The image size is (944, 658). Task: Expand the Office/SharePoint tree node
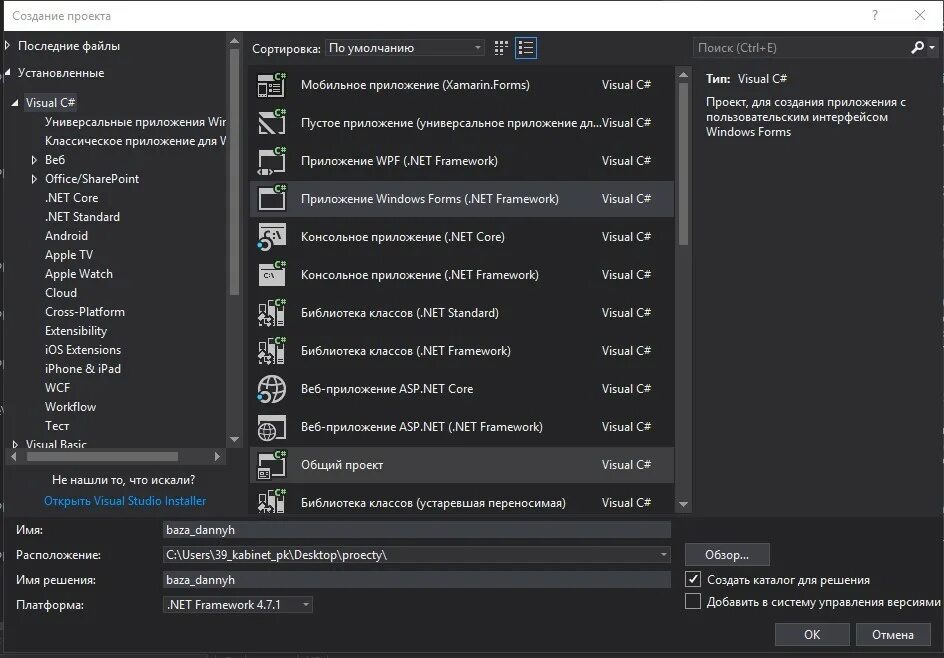[34, 179]
